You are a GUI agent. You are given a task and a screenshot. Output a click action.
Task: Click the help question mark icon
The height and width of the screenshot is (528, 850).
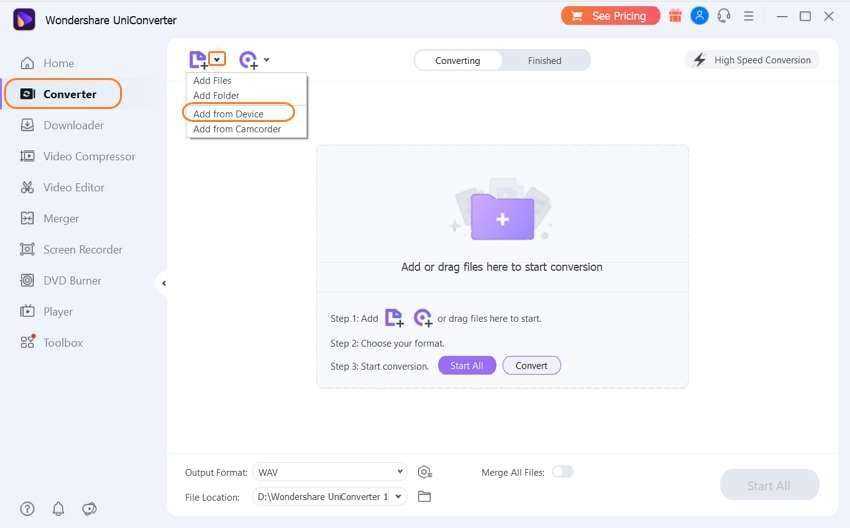[x=27, y=509]
